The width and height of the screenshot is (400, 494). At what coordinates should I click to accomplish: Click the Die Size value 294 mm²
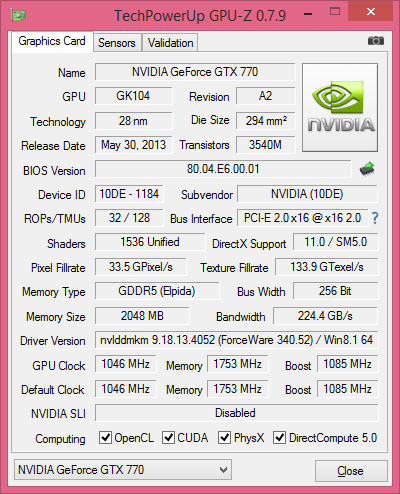pyautogui.click(x=266, y=121)
